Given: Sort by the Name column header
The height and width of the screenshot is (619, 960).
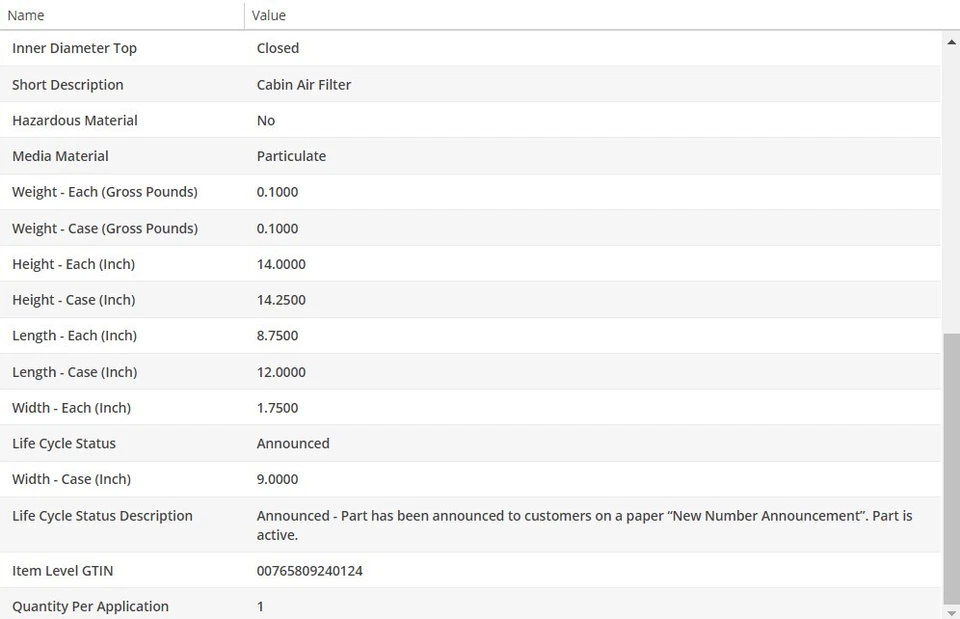Looking at the screenshot, I should [26, 15].
